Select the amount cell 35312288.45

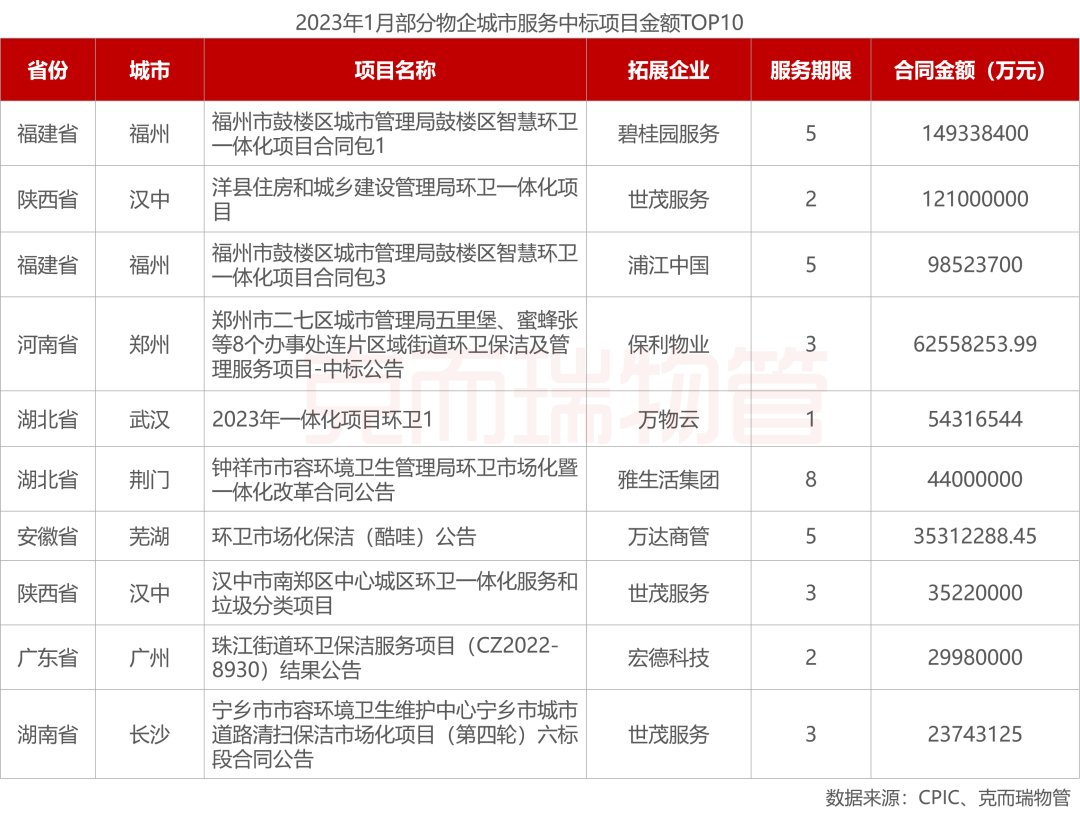[975, 536]
